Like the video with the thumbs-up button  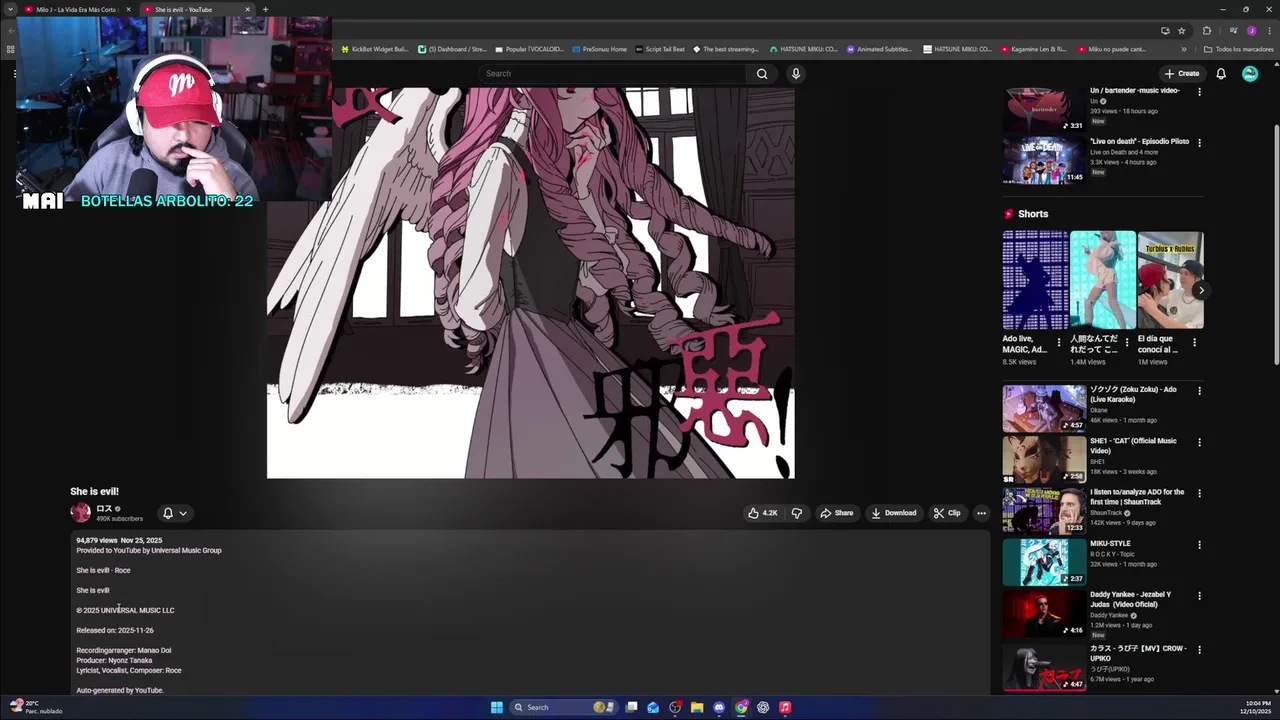point(763,513)
